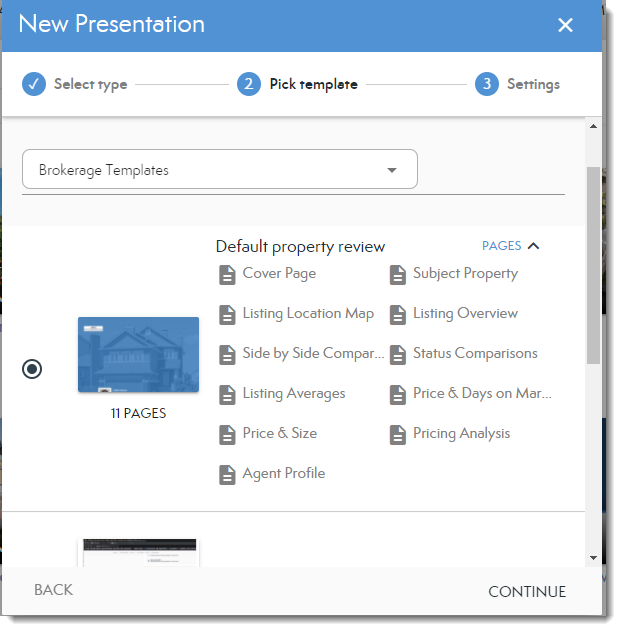
Task: Click the scrollbar down arrow
Action: 593,557
